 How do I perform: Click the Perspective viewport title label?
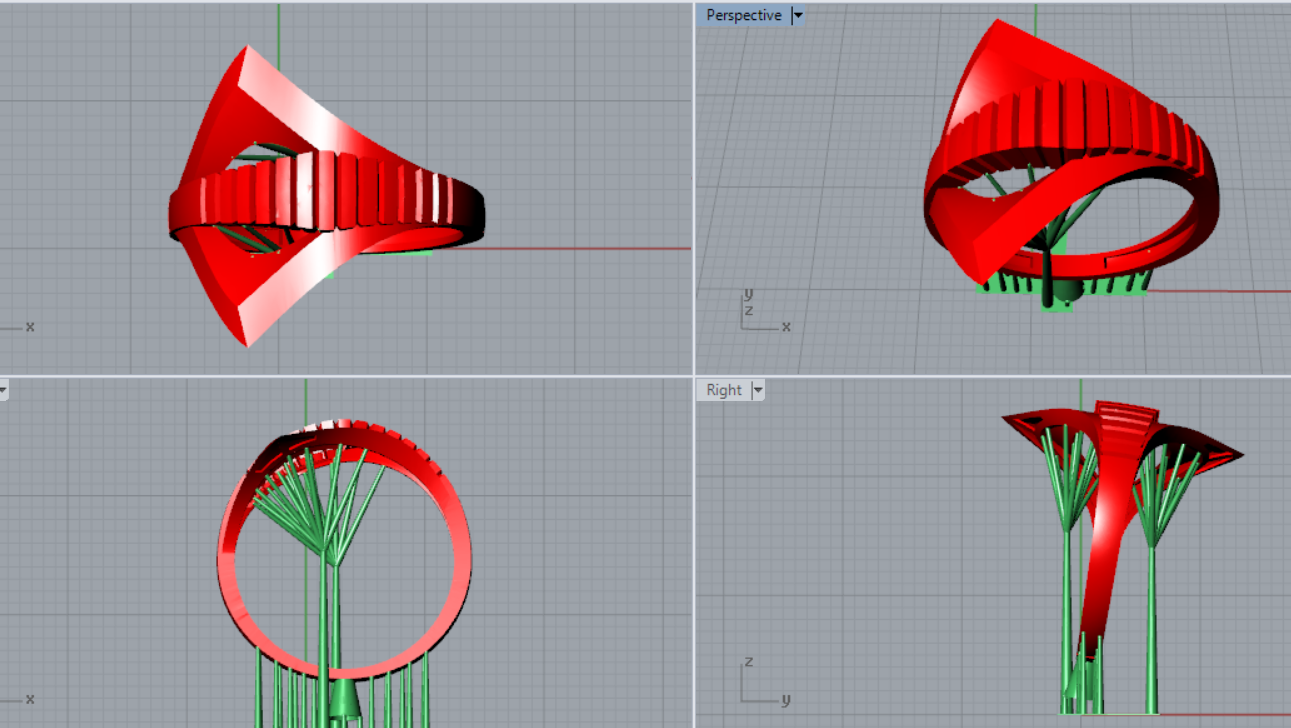coord(743,16)
